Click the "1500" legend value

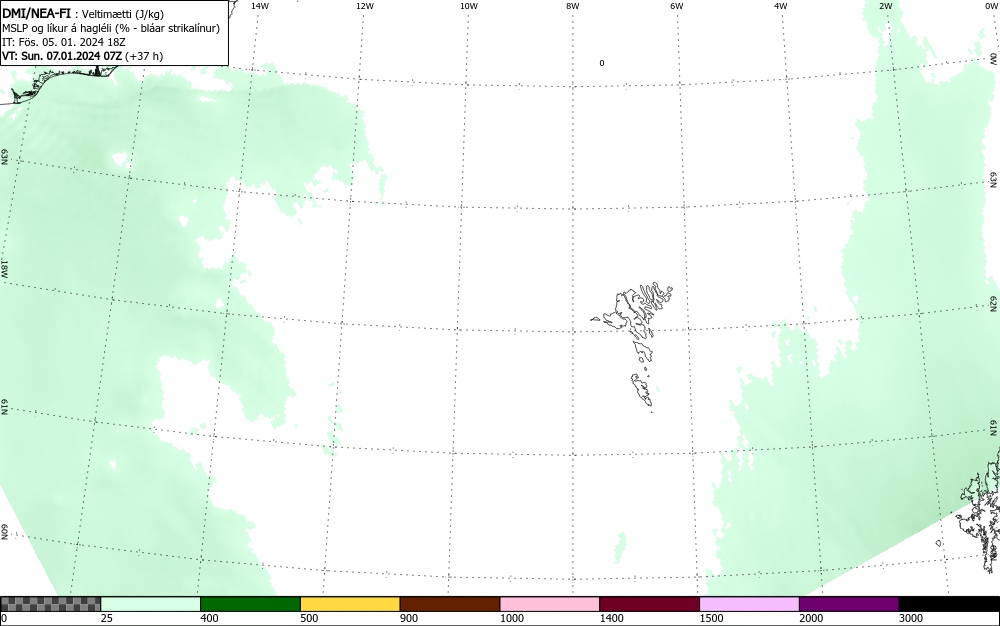(711, 618)
